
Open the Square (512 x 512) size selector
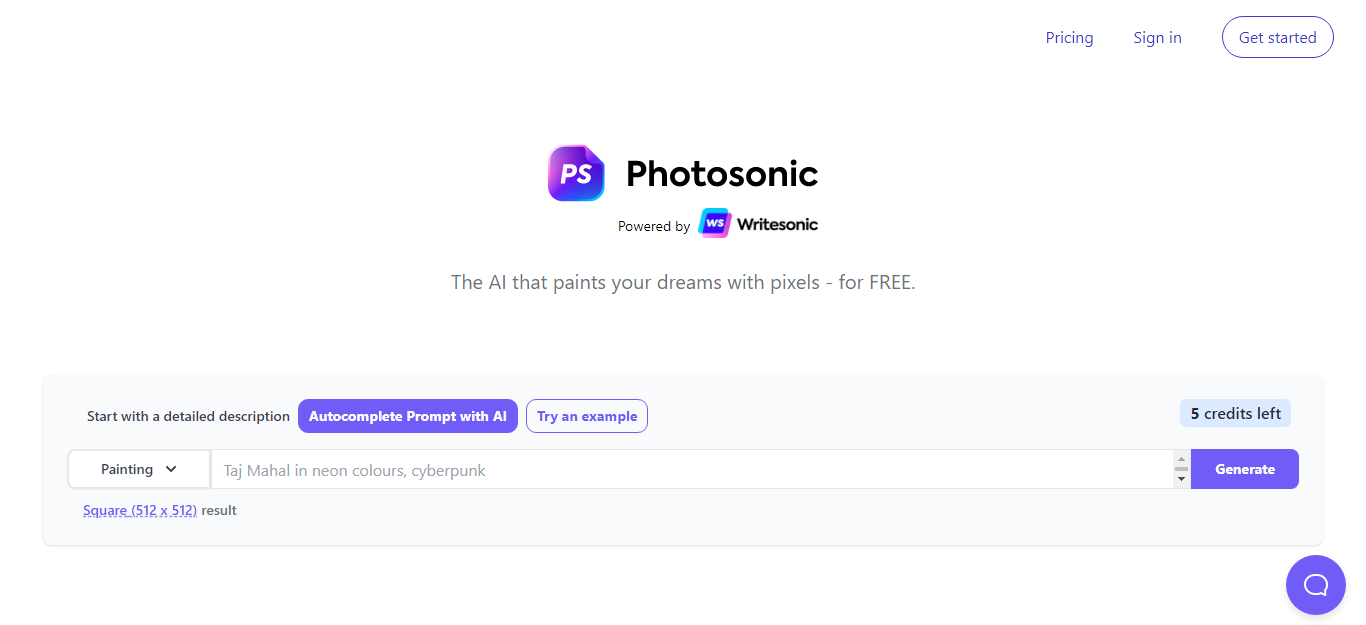[139, 509]
